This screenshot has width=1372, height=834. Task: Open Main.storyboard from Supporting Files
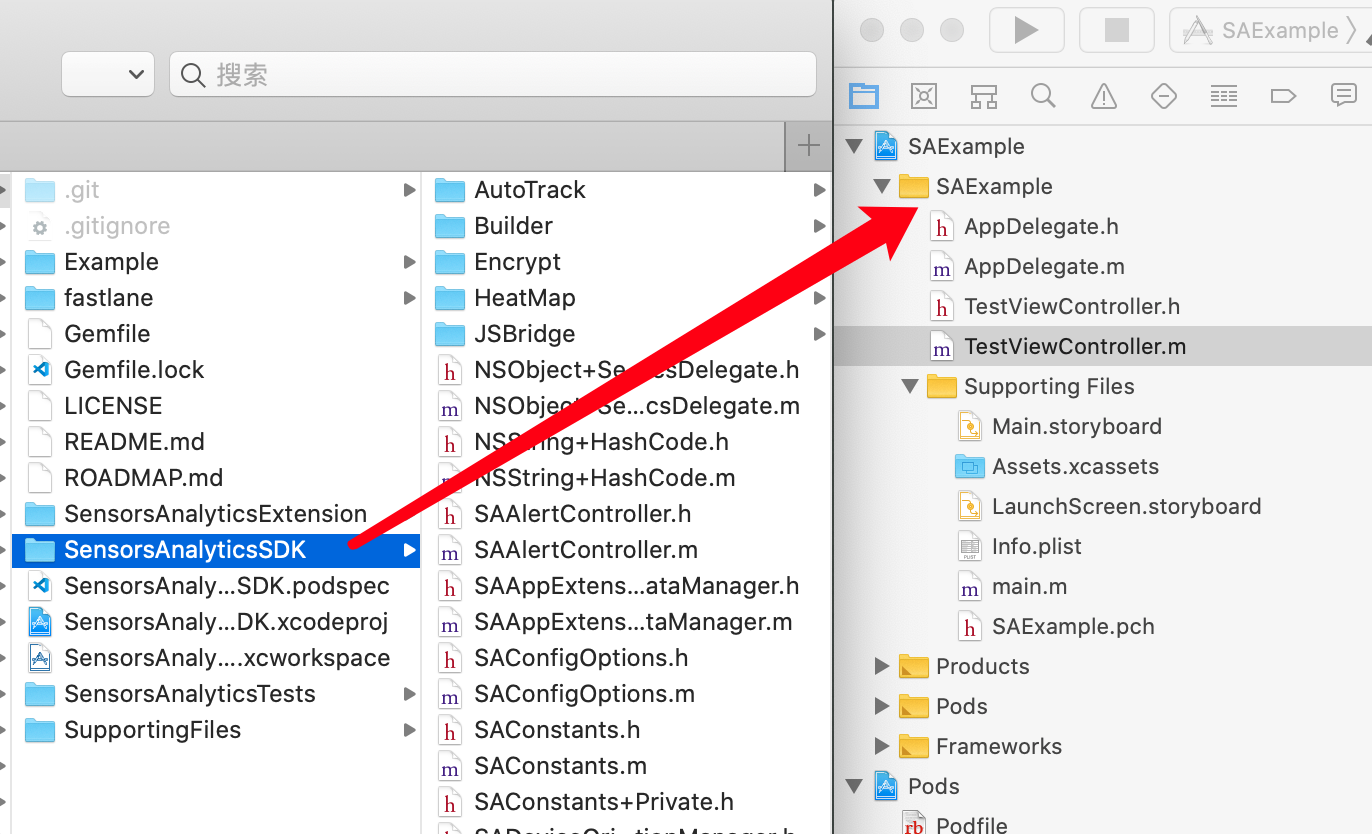1075,426
